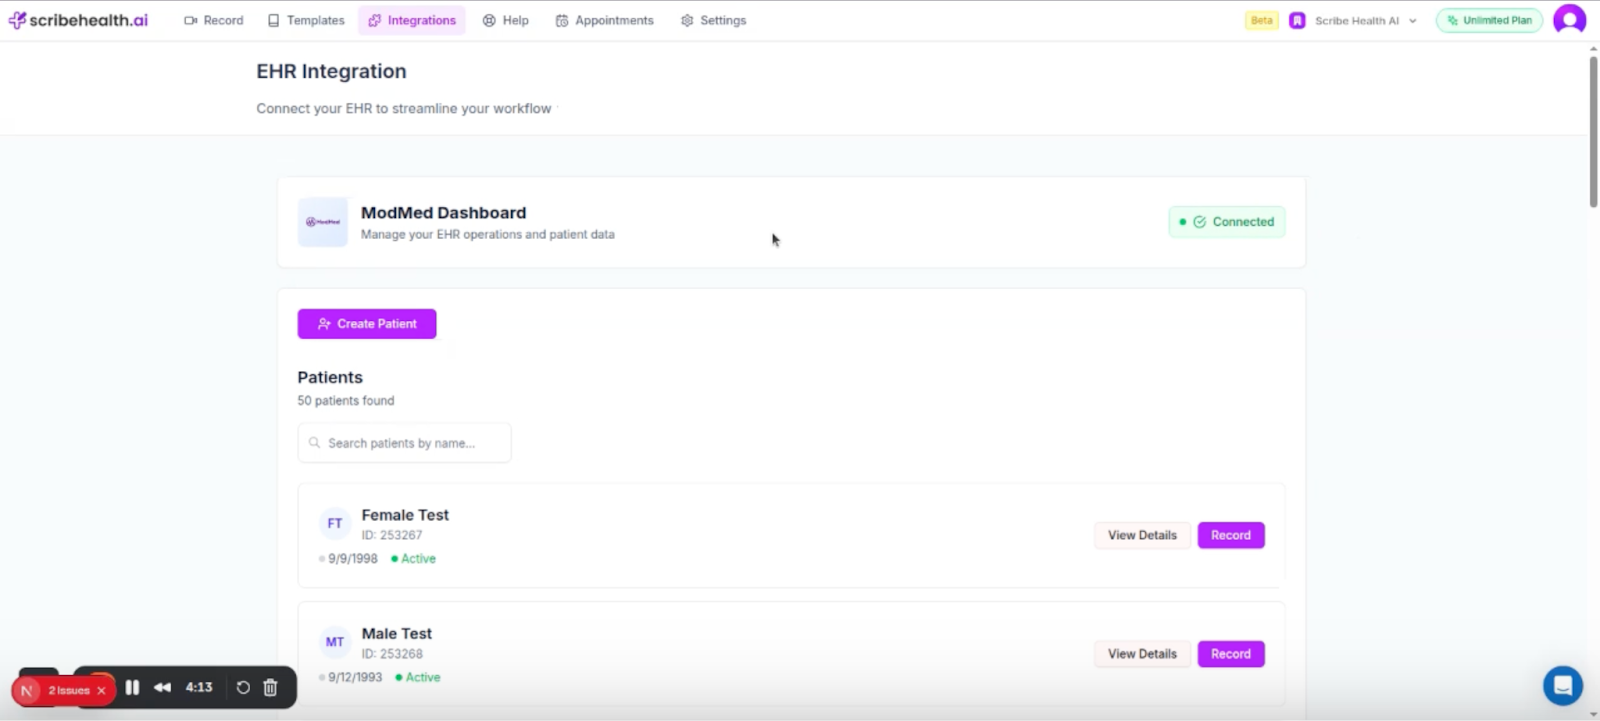Click the ID: 253267 text

point(392,535)
